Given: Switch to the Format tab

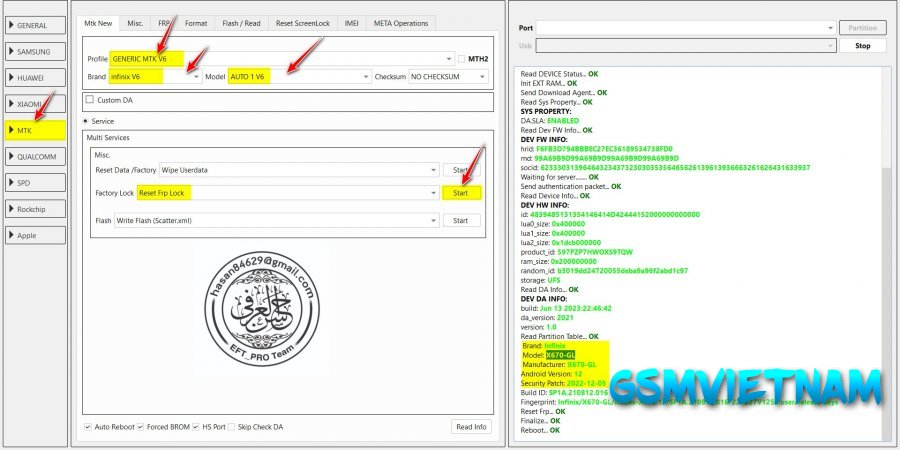Looking at the screenshot, I should click(x=196, y=24).
